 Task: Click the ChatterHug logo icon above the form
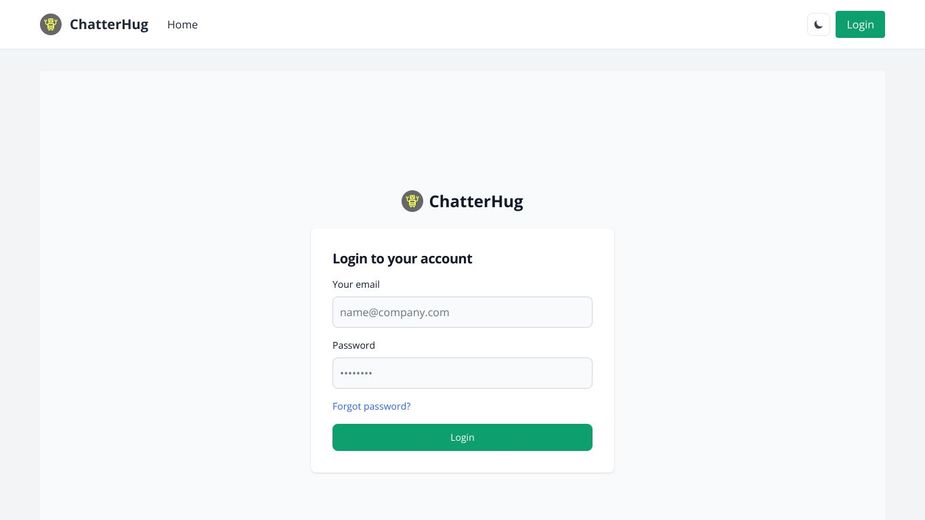tap(412, 201)
